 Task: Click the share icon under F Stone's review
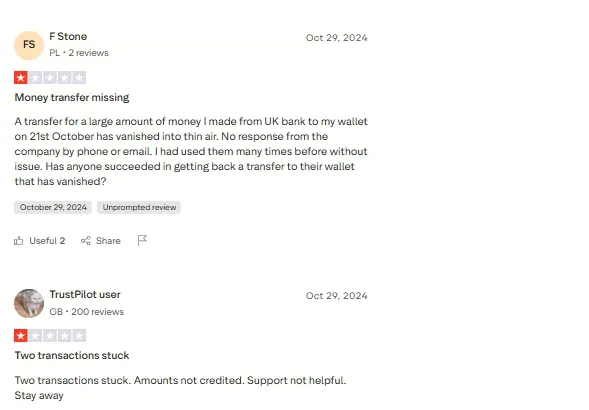86,241
